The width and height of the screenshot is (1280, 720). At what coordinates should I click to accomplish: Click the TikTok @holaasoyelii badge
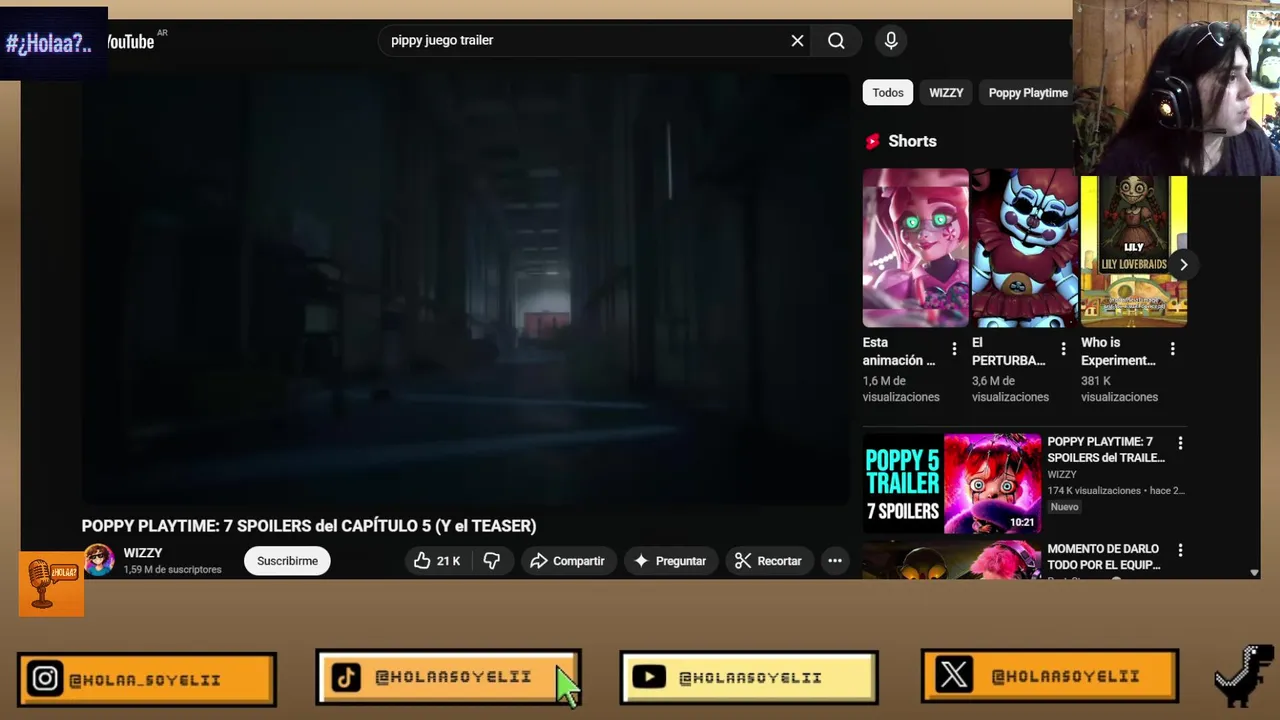(448, 678)
